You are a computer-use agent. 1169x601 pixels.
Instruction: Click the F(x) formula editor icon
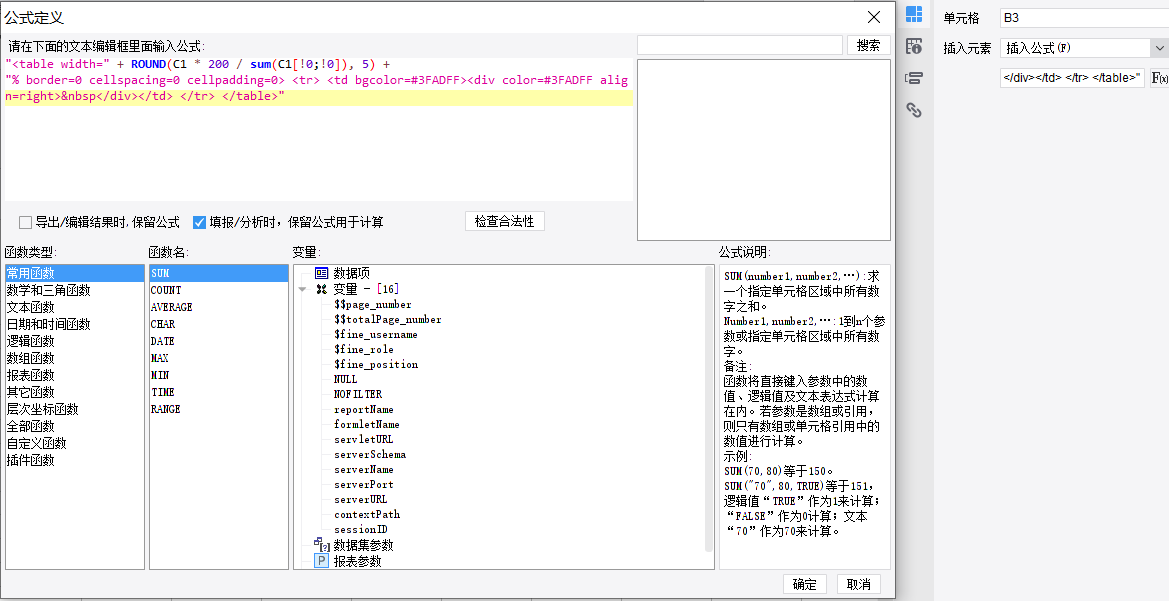coord(1159,78)
